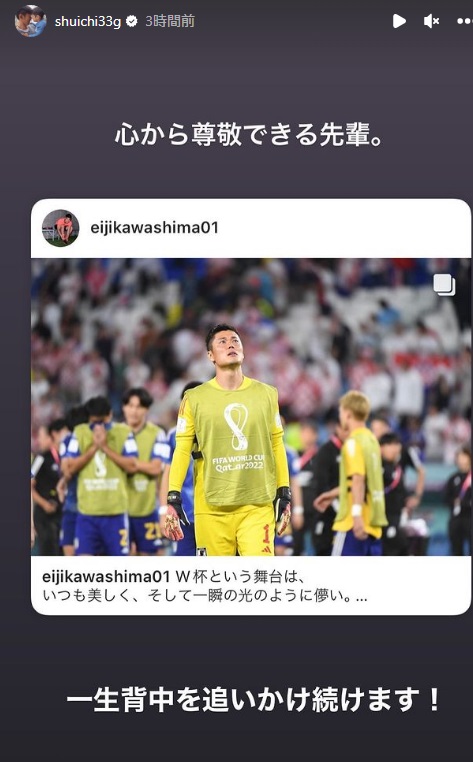
Task: Click eijikawashima01 name in the caption
Action: tap(106, 576)
